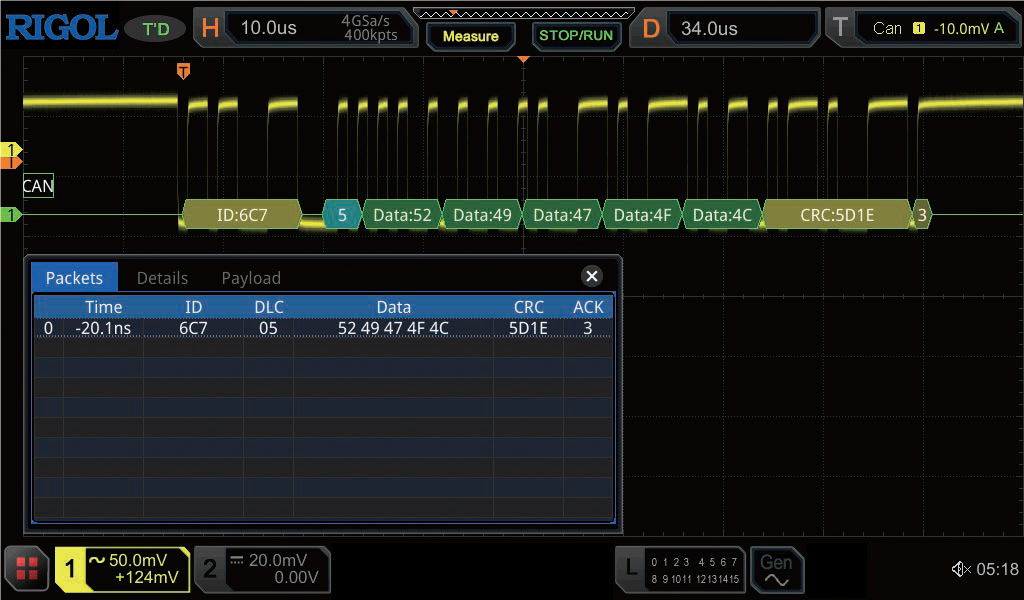Click the speaker mute icon
The image size is (1024, 600).
[960, 569]
